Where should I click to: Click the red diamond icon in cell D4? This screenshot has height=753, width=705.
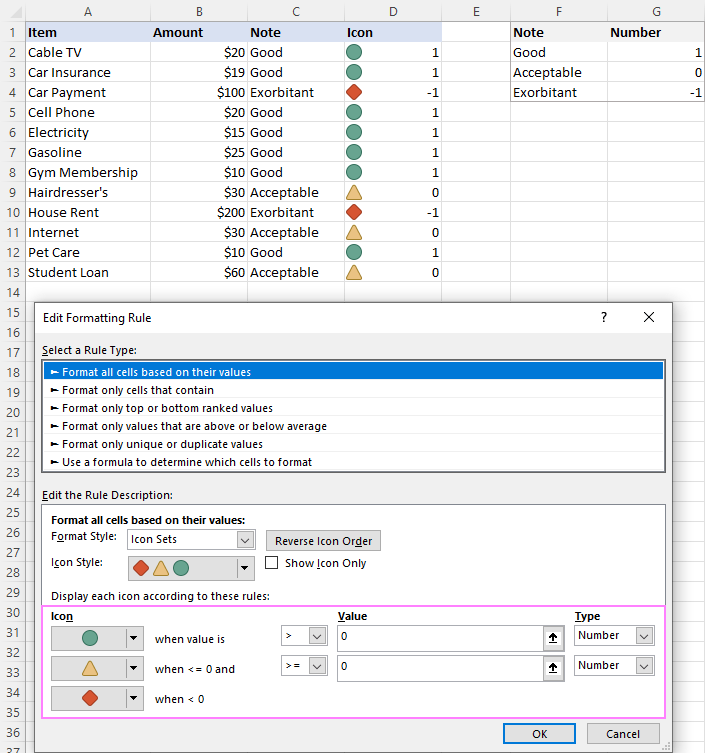coord(354,92)
